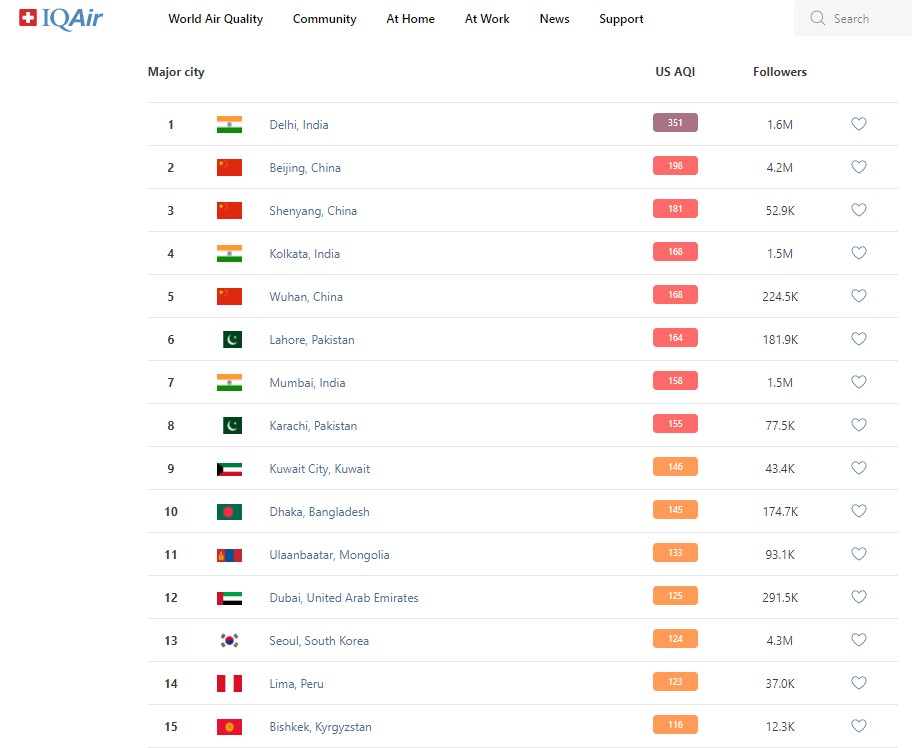Click Delhi's 351 AQI color badge
The width and height of the screenshot is (912, 748).
675,123
